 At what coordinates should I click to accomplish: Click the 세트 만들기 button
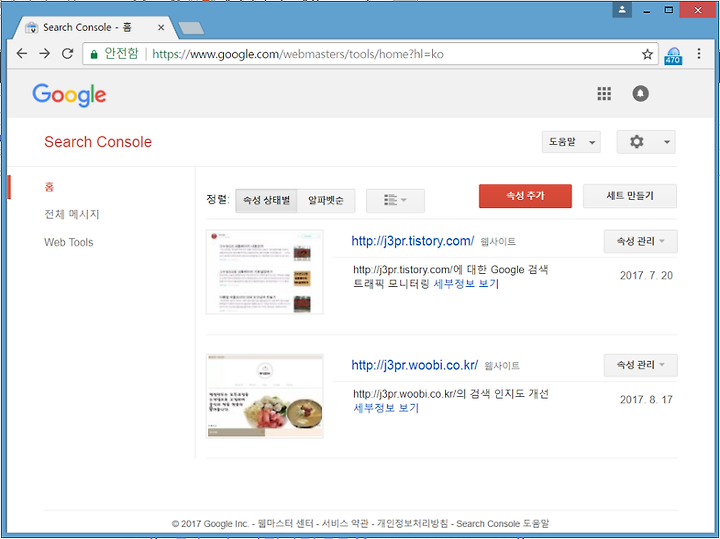tap(630, 196)
